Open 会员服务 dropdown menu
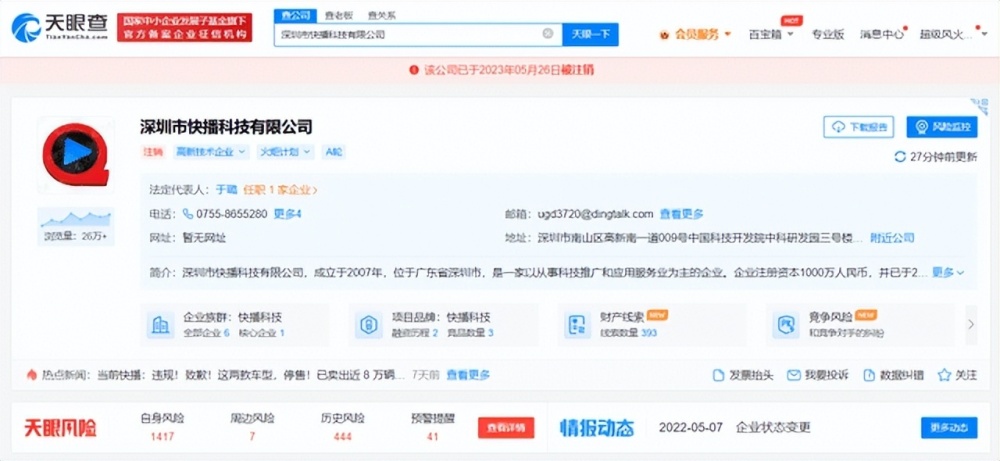Image resolution: width=1000 pixels, height=461 pixels. point(696,34)
